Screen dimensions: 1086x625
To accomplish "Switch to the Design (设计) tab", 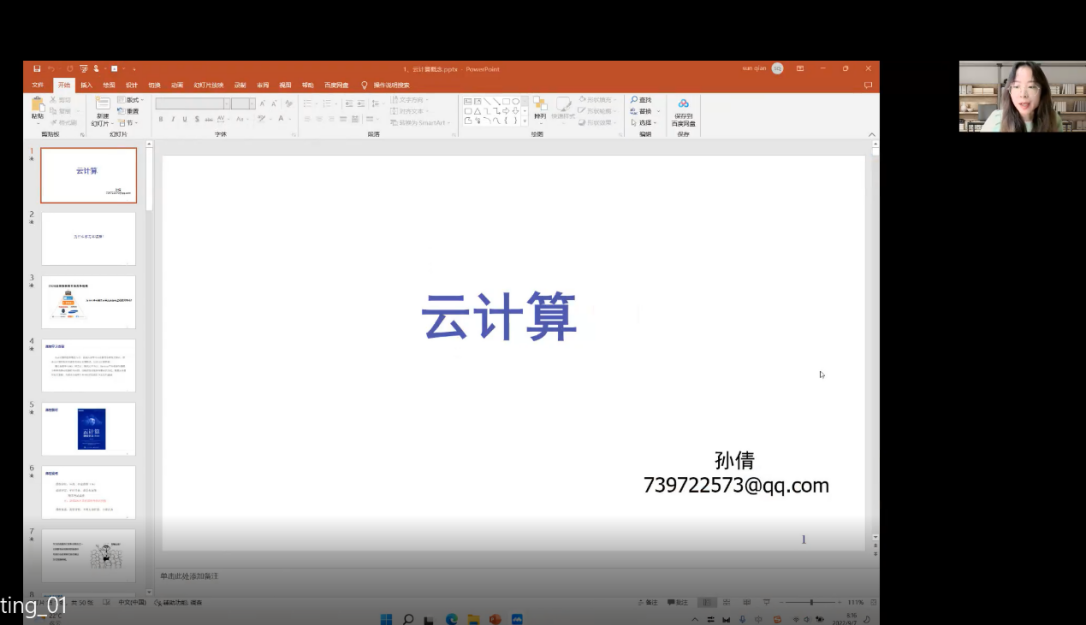I will tap(132, 85).
